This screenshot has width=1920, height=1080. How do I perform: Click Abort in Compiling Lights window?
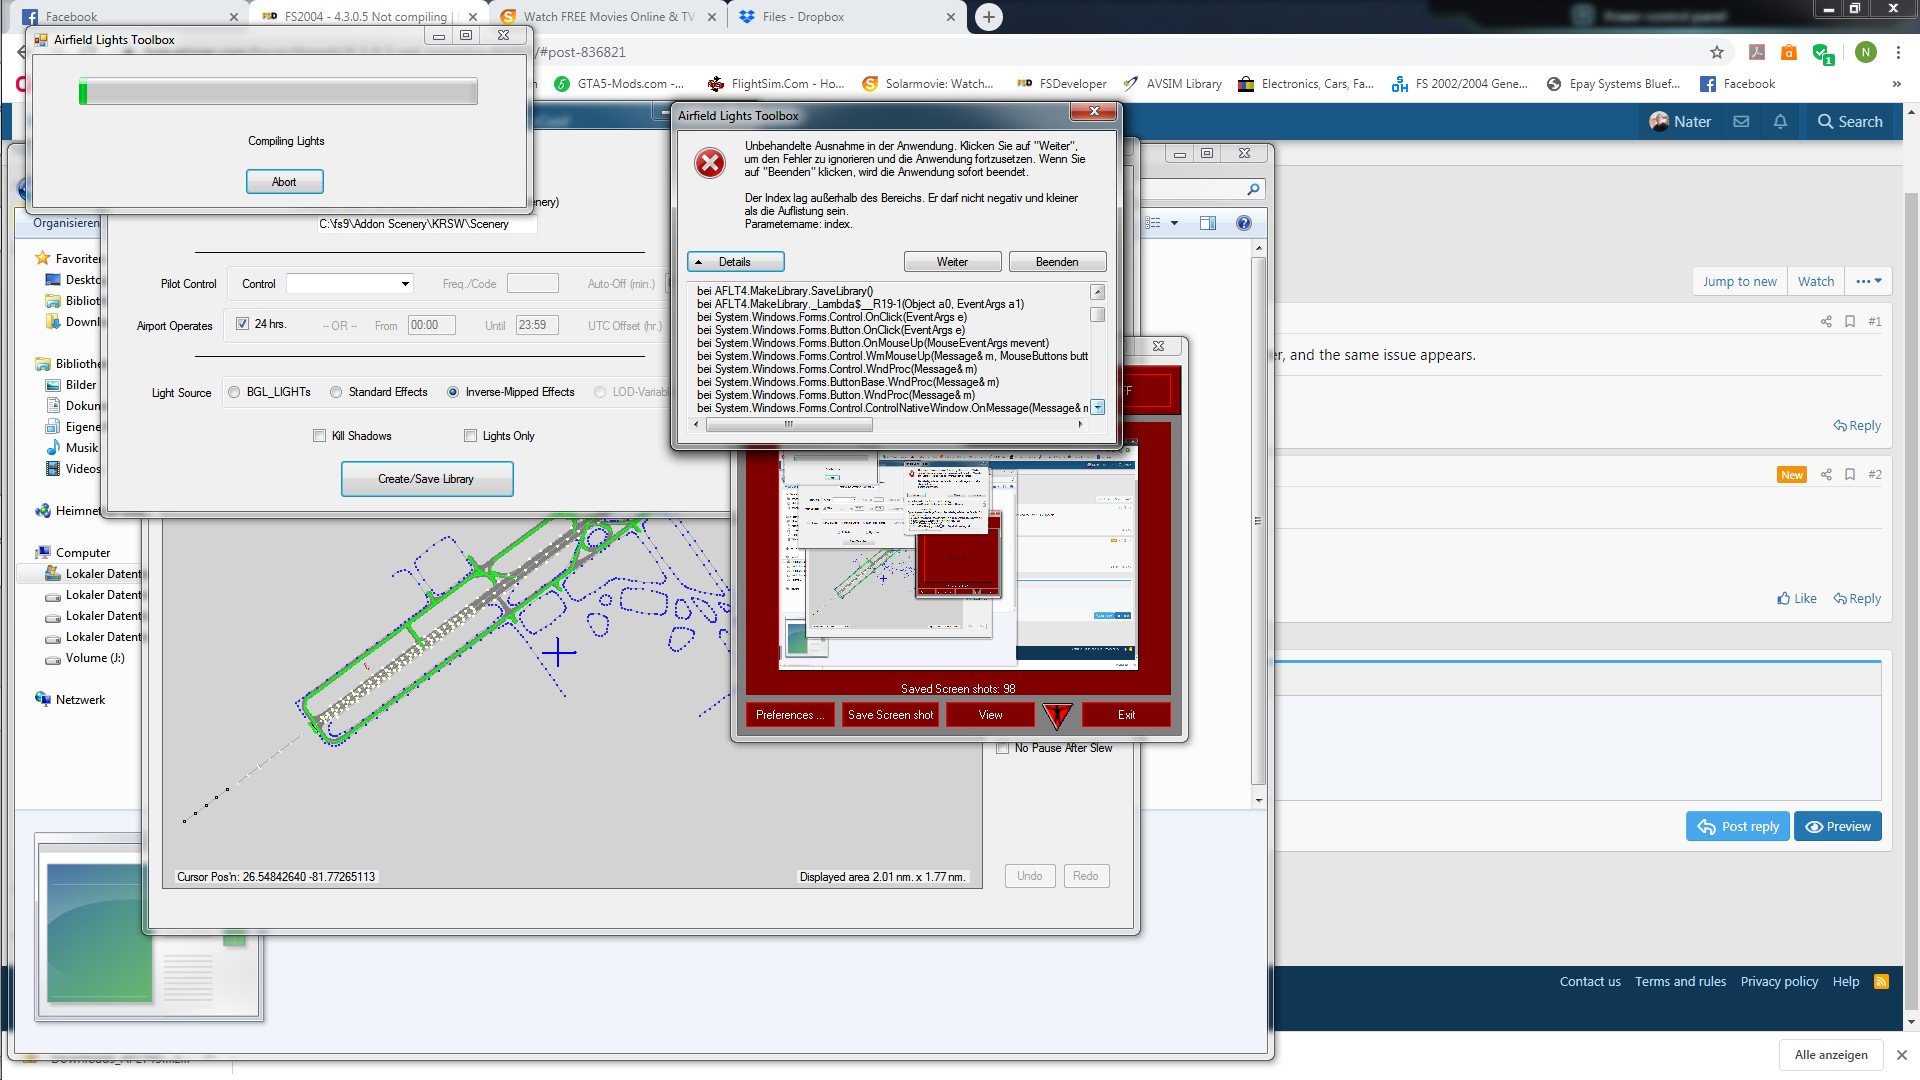[285, 182]
